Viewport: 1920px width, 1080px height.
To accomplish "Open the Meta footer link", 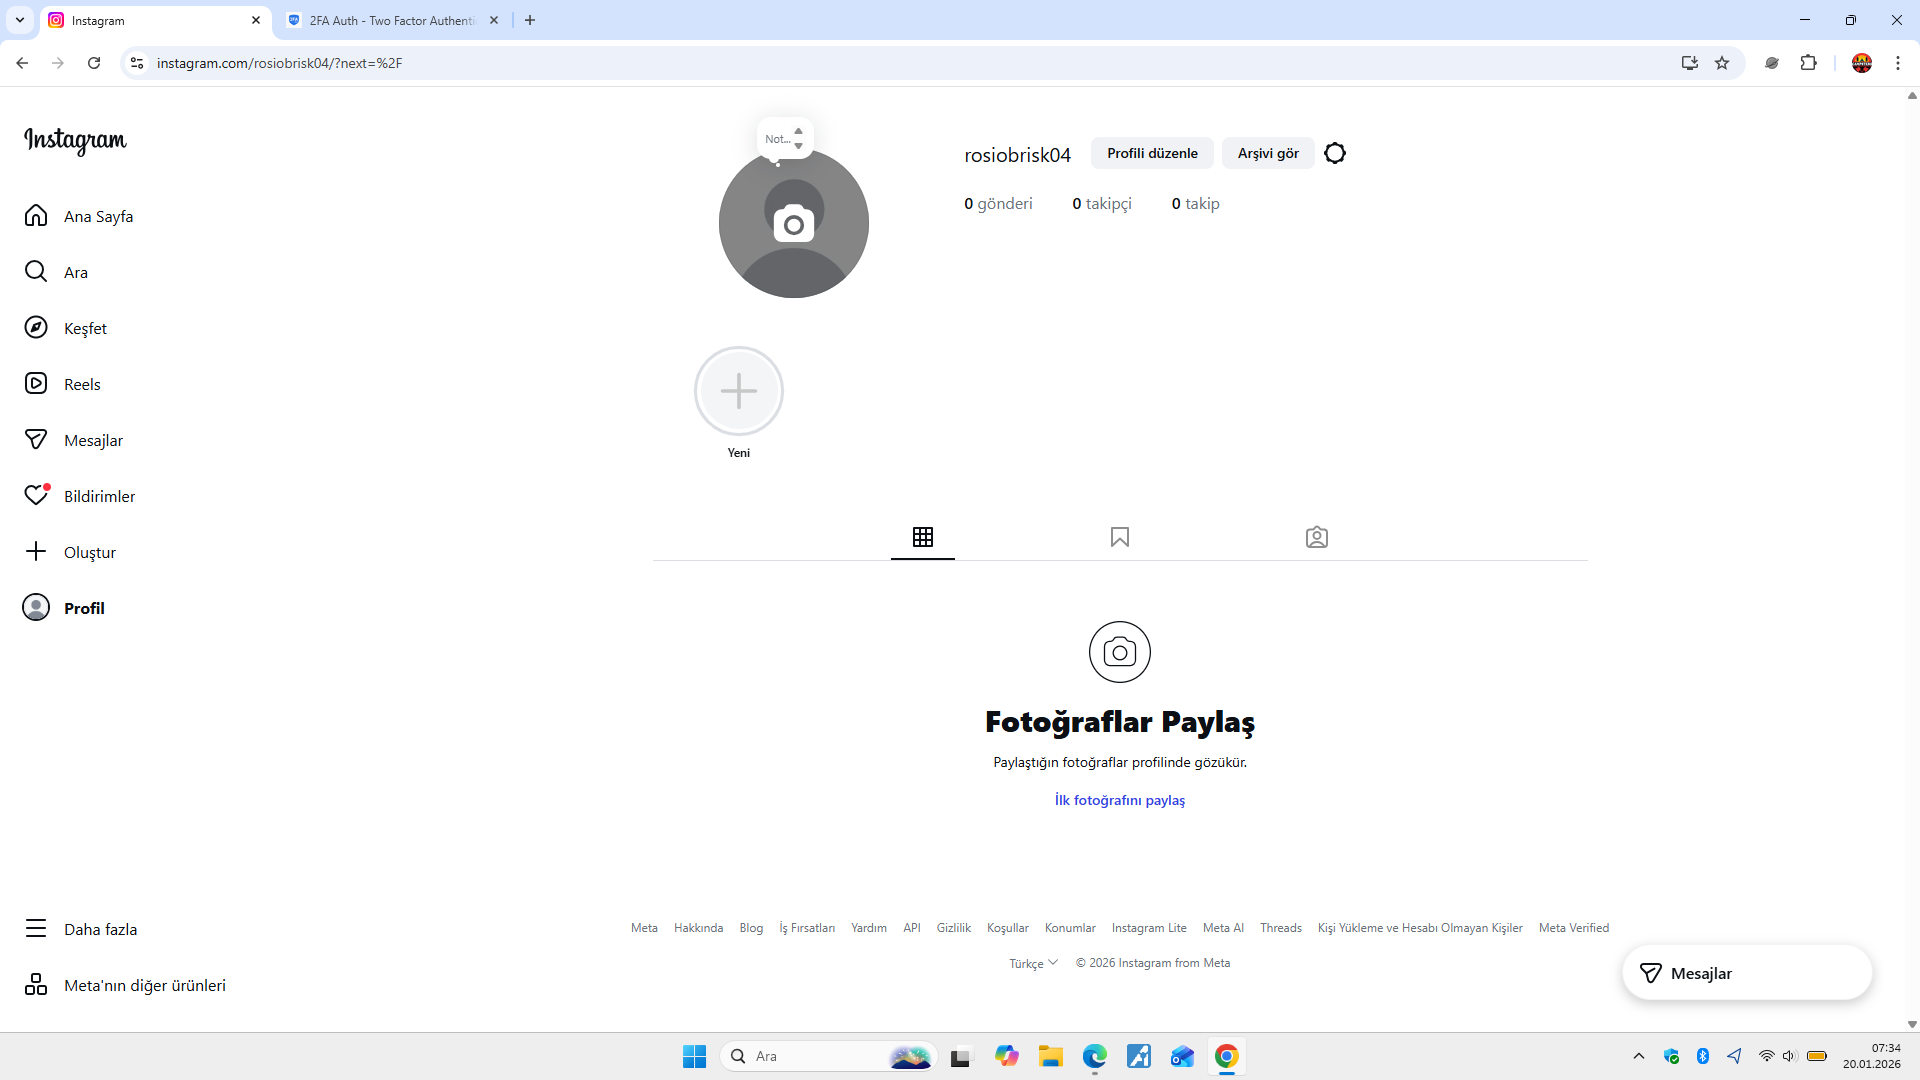I will pos(644,928).
